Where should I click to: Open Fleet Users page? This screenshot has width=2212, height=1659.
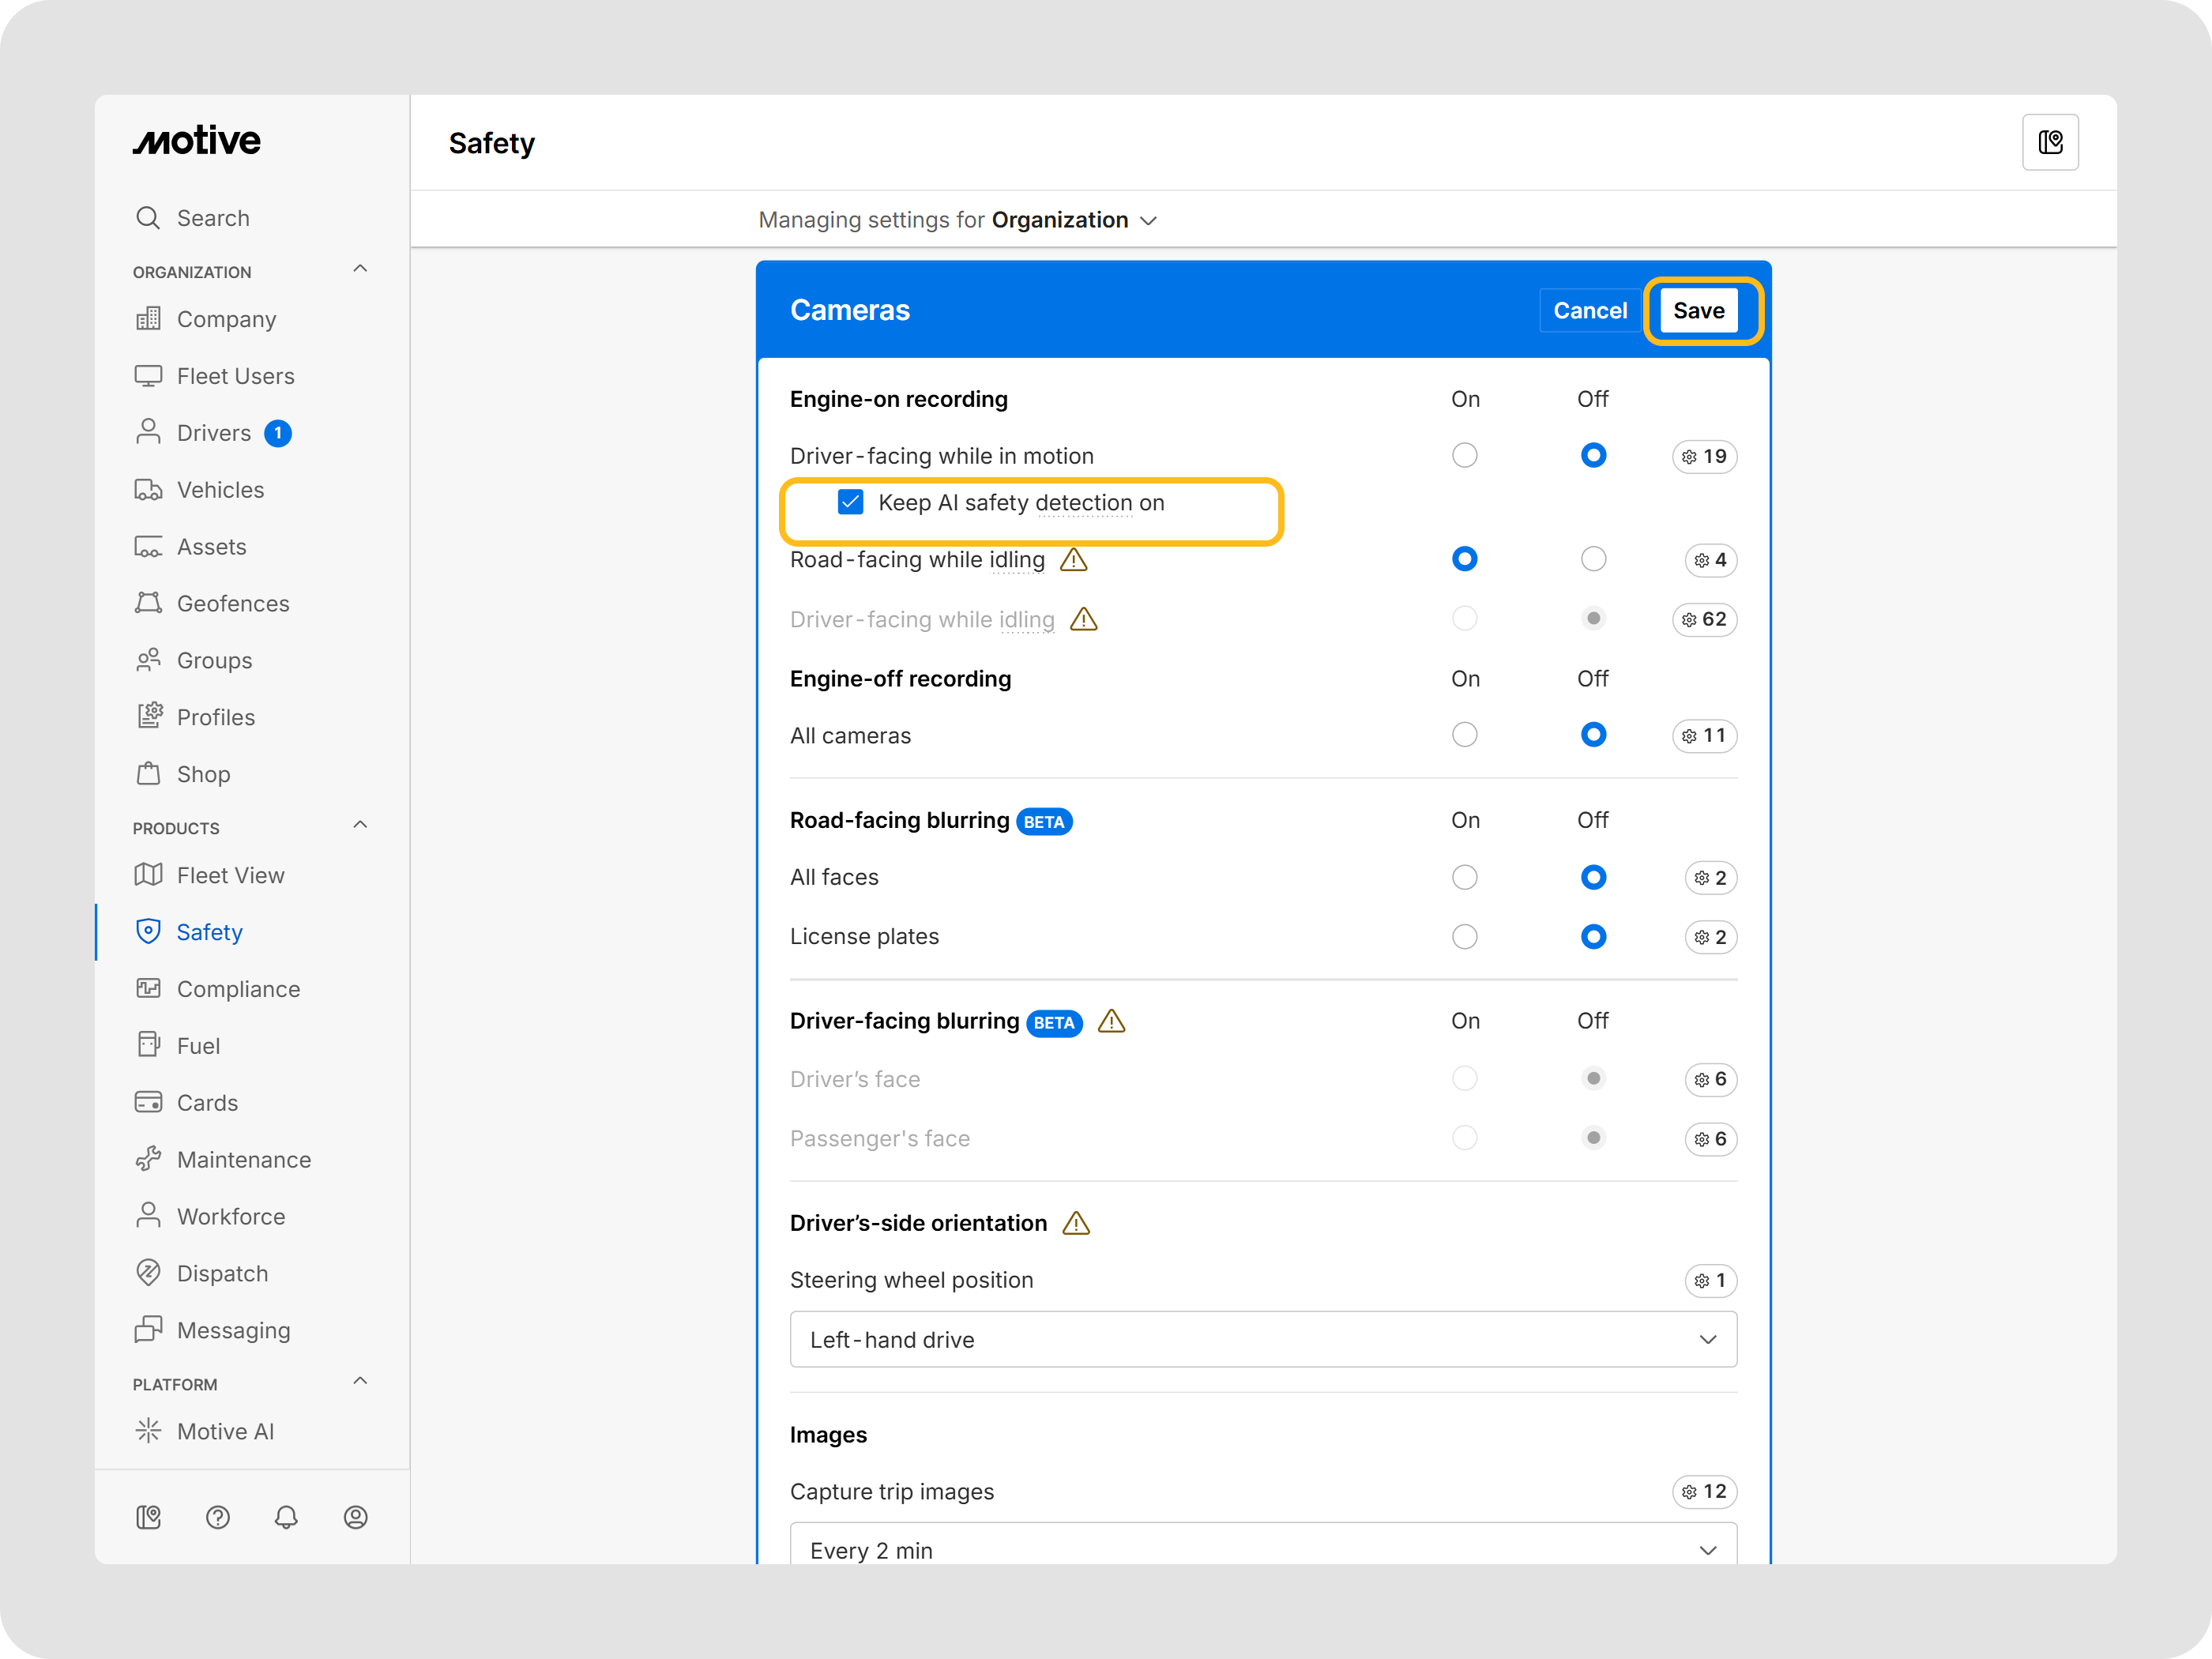[x=214, y=376]
